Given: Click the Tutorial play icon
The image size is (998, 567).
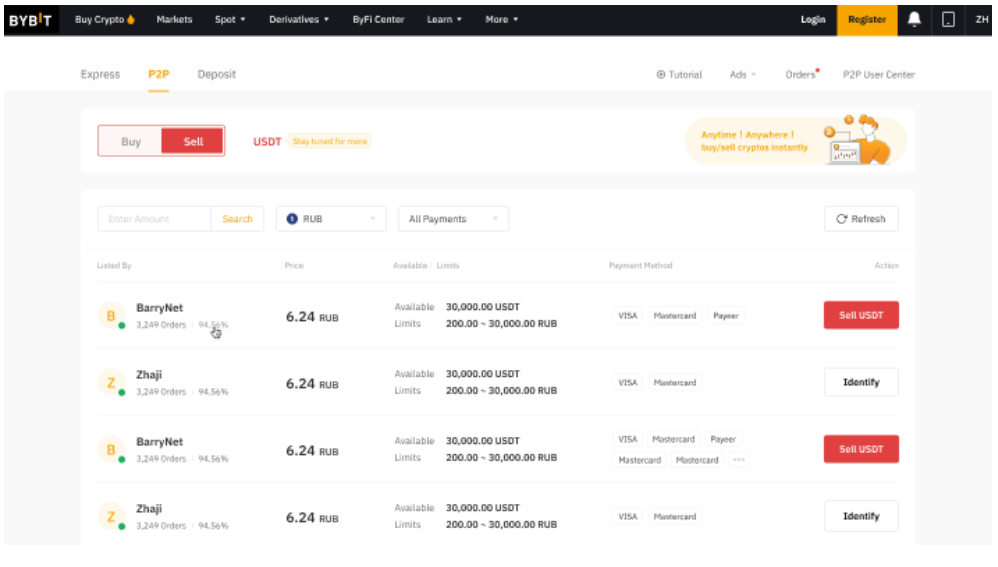Looking at the screenshot, I should click(x=661, y=75).
